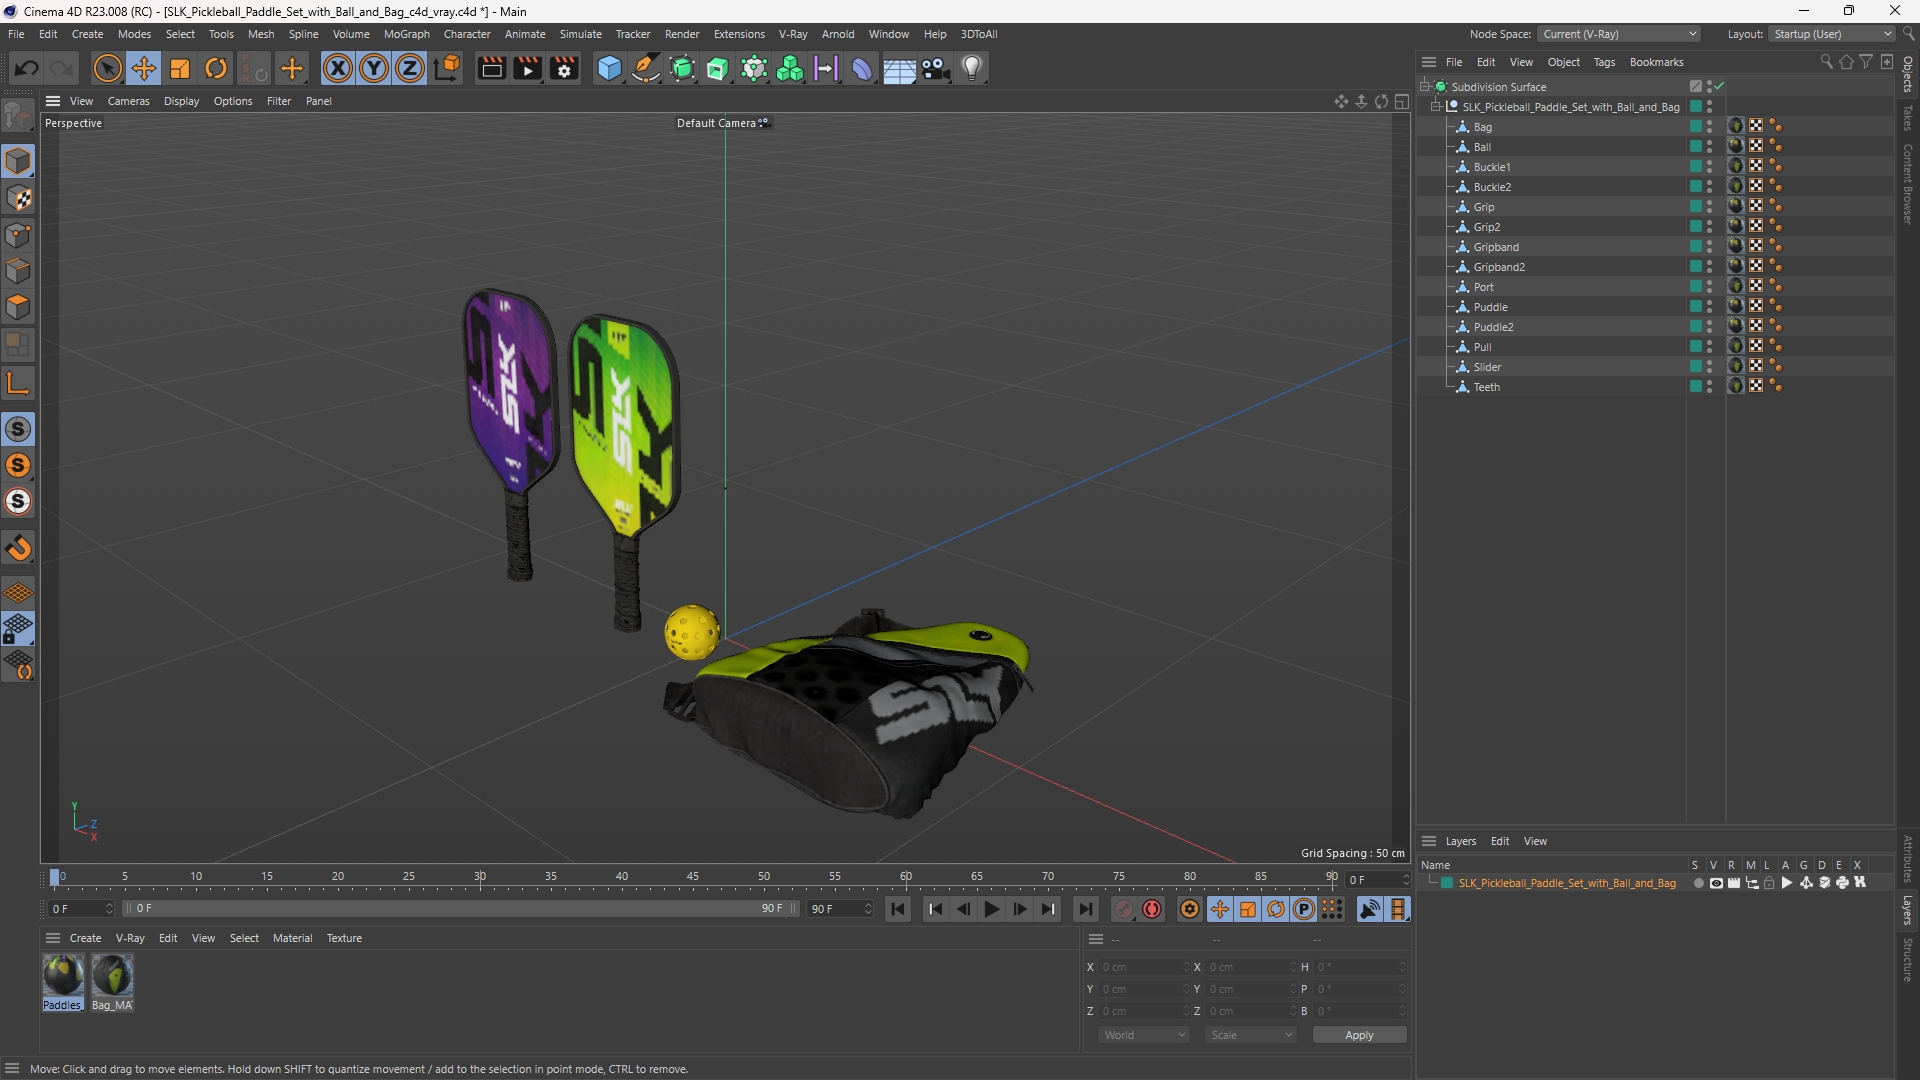The image size is (1920, 1080).
Task: Click the timeline playhead at frame 0
Action: click(55, 877)
